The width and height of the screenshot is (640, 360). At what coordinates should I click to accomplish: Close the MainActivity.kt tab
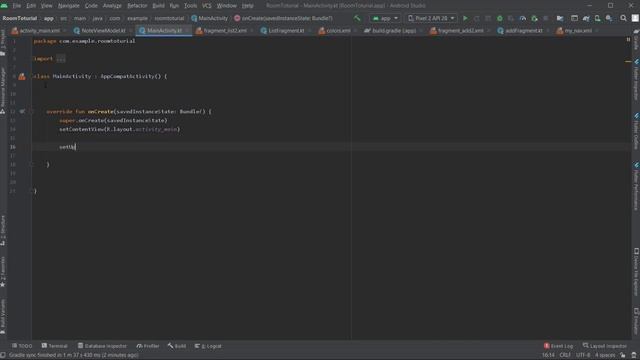point(187,31)
